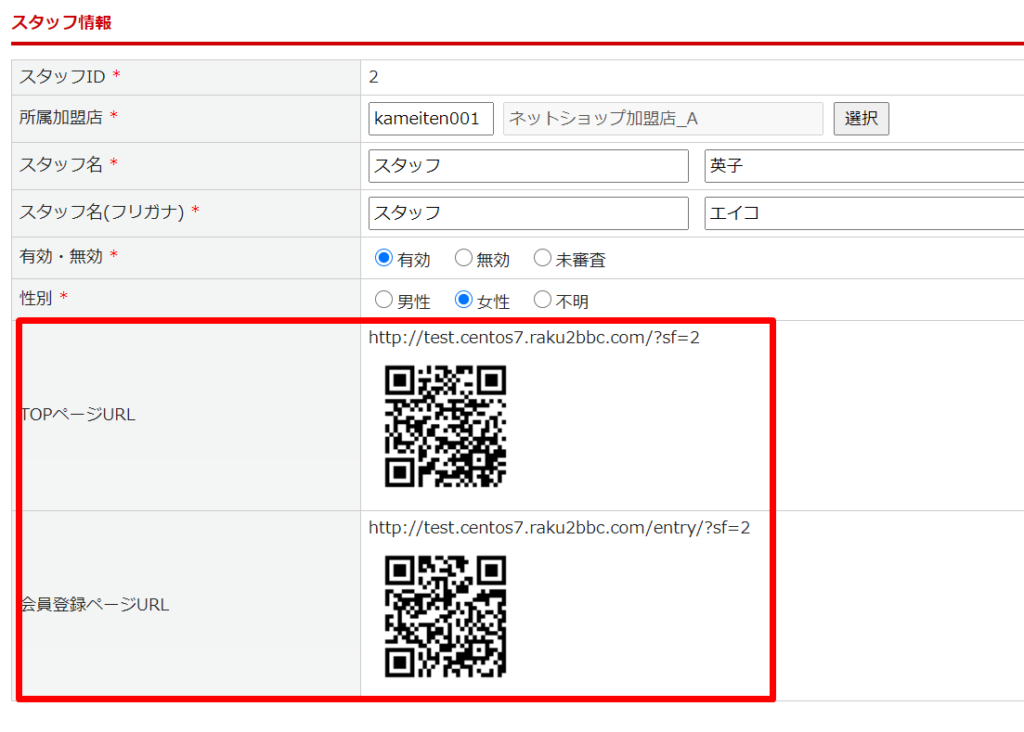
Task: Click the TOPページURL row label
Action: [78, 415]
